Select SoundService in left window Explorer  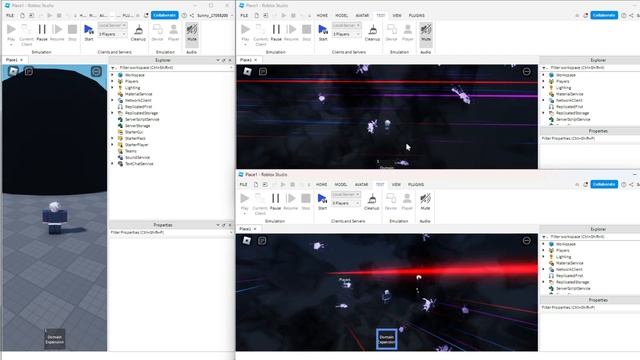click(x=137, y=157)
